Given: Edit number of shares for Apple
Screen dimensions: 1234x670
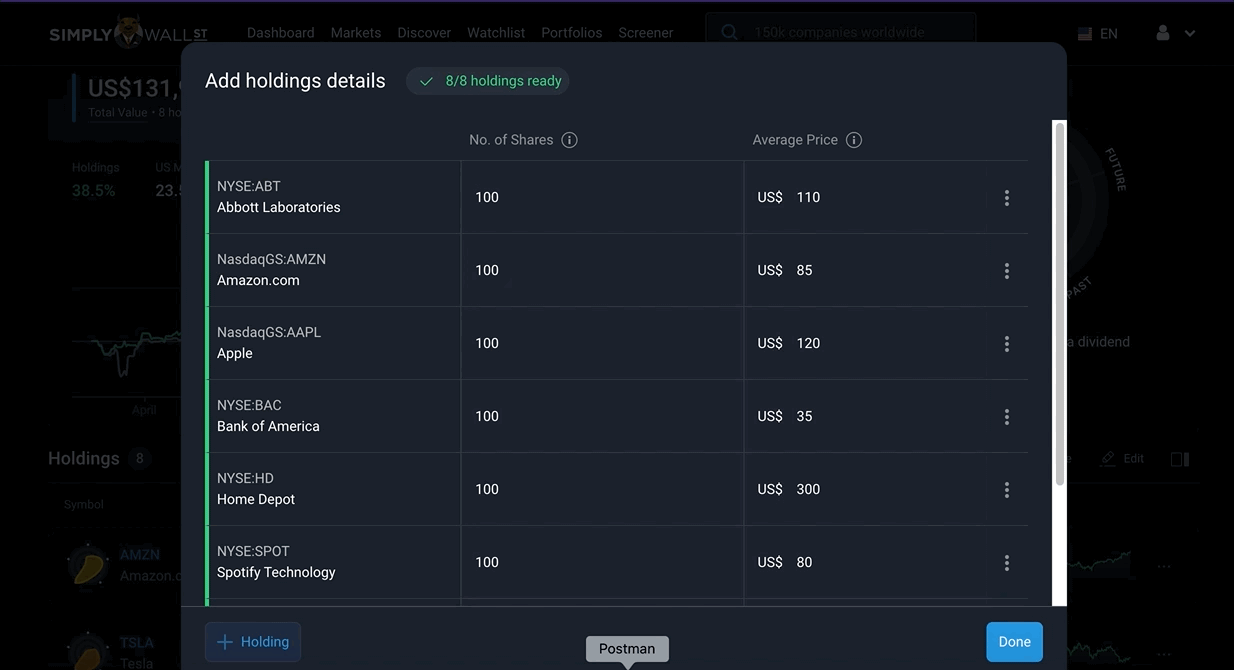Looking at the screenshot, I should pyautogui.click(x=602, y=343).
